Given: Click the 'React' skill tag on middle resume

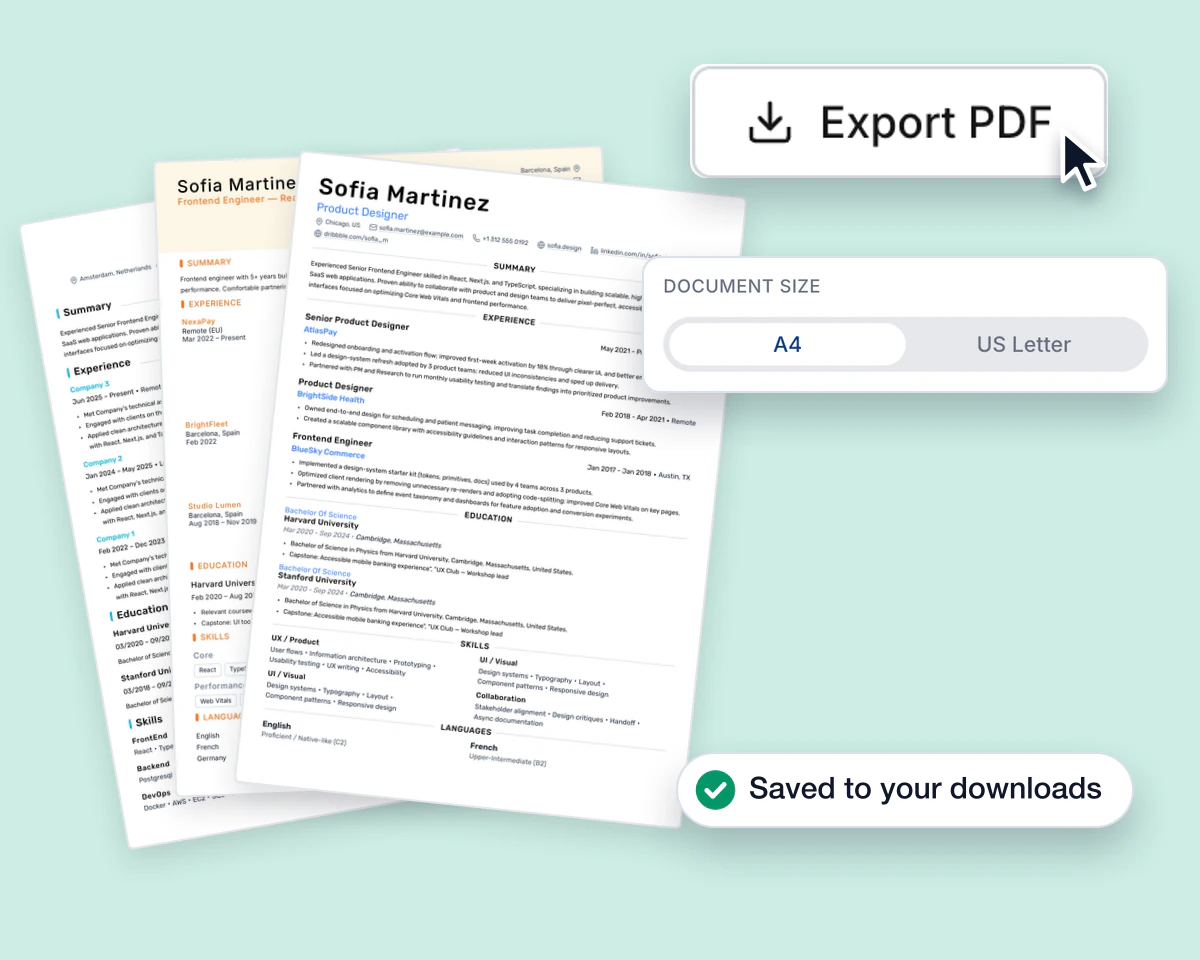Looking at the screenshot, I should pyautogui.click(x=207, y=670).
